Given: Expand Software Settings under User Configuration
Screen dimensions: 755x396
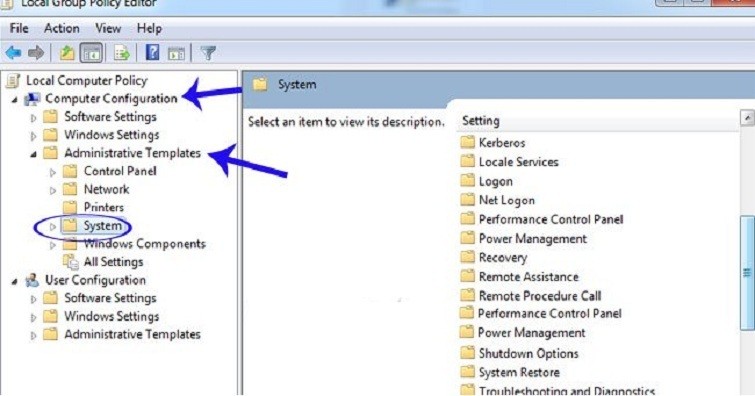Looking at the screenshot, I should pyautogui.click(x=33, y=299).
